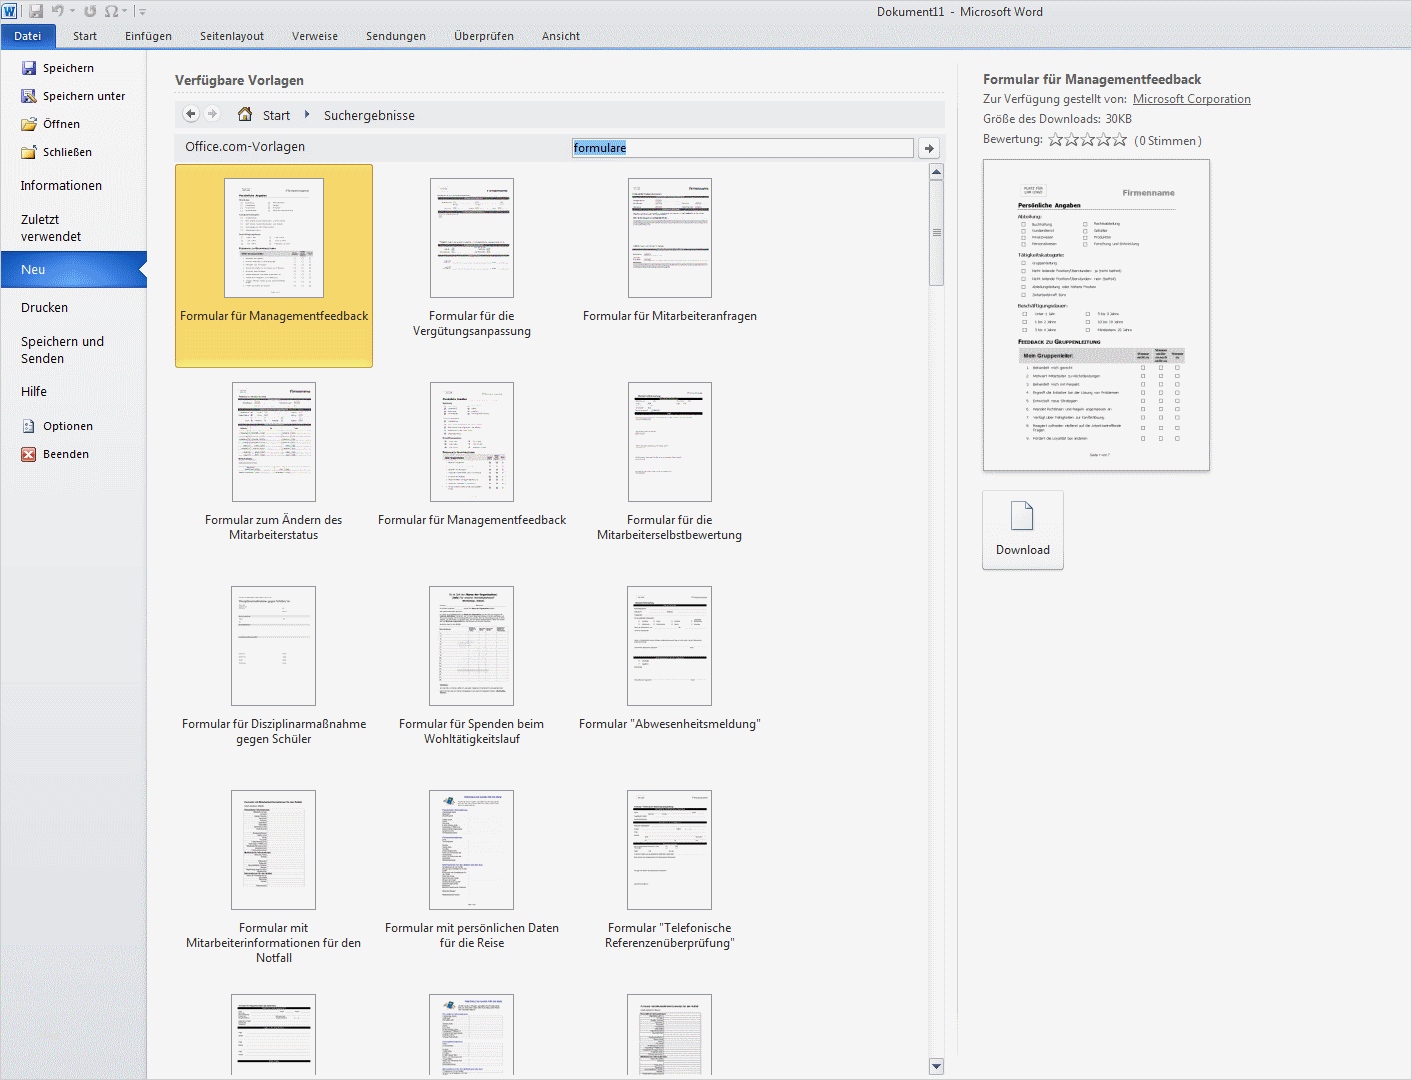
Task: Click the Download button for the selected template
Action: (x=1022, y=530)
